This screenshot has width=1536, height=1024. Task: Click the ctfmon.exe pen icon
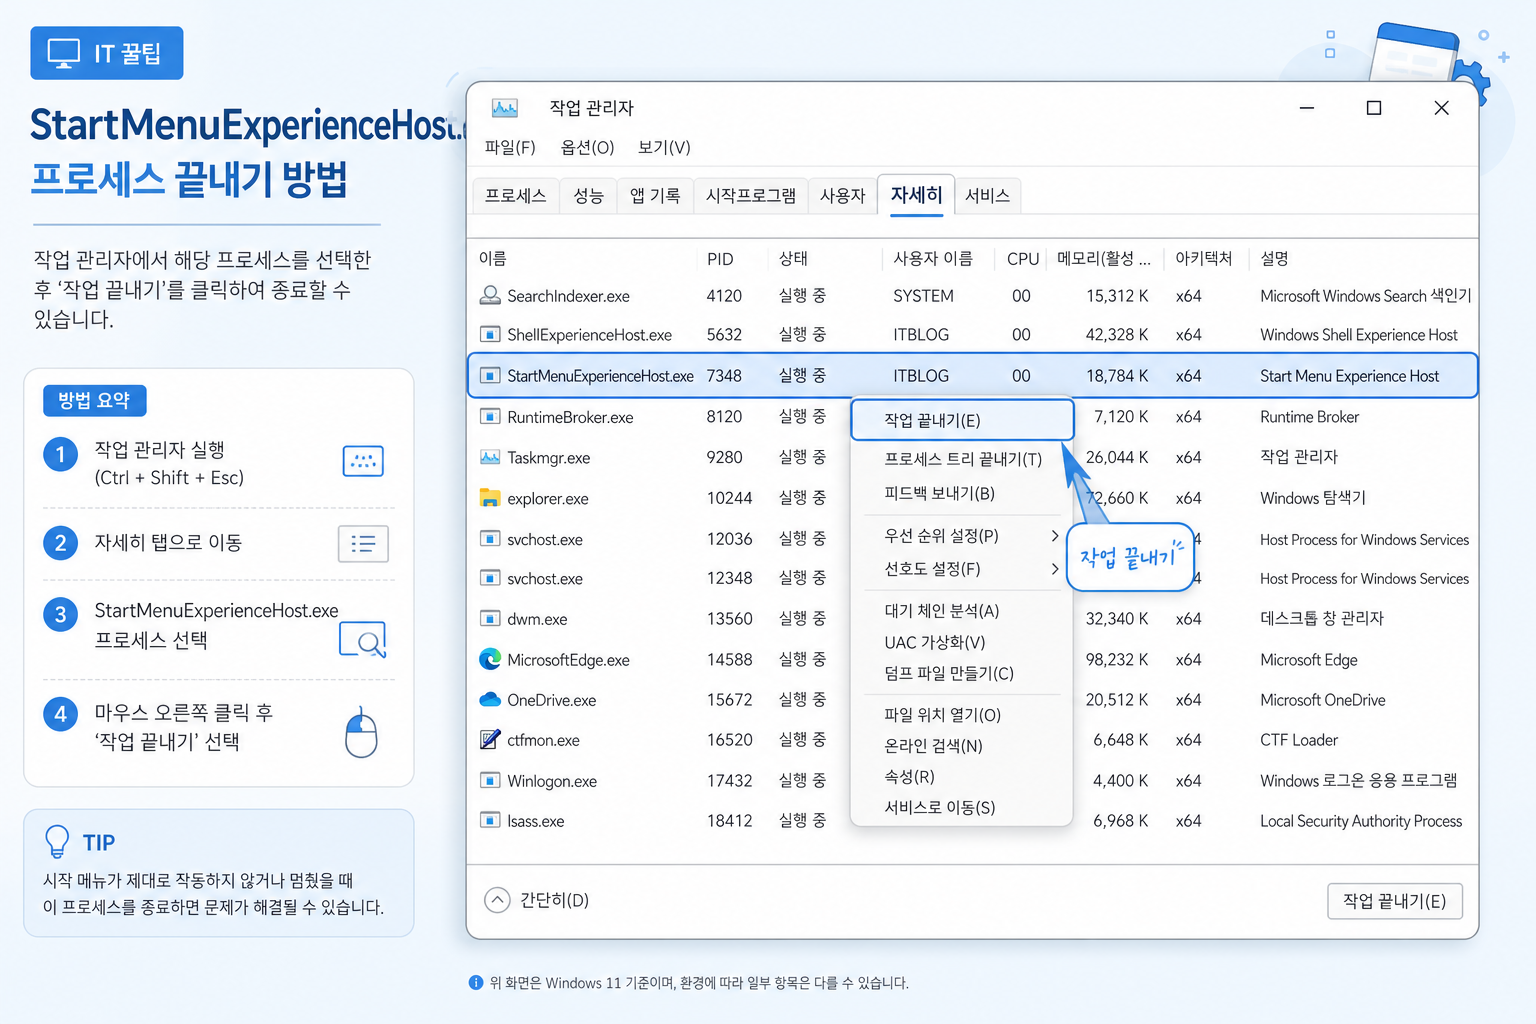click(x=490, y=740)
